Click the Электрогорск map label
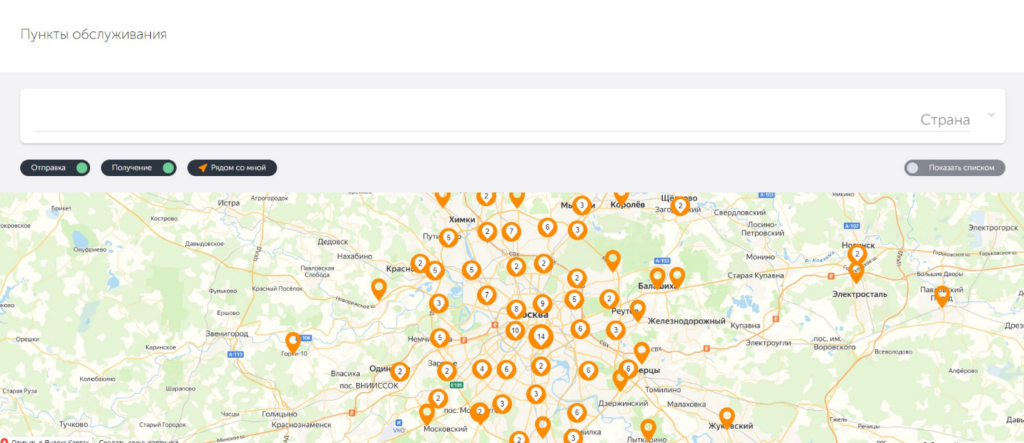 click(x=993, y=227)
